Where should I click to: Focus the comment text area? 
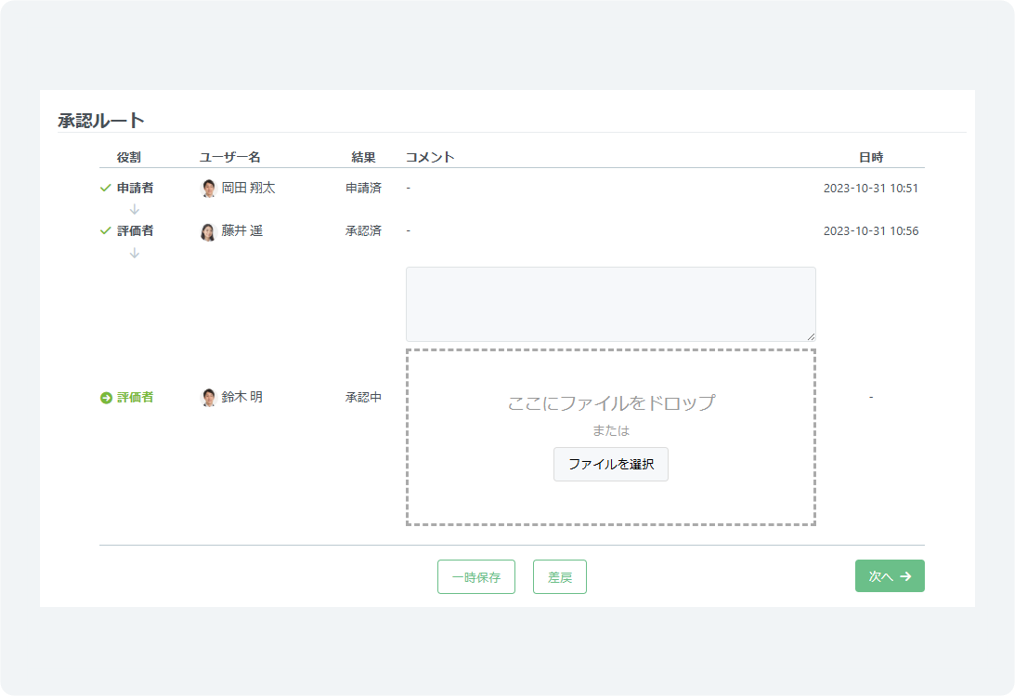[610, 304]
